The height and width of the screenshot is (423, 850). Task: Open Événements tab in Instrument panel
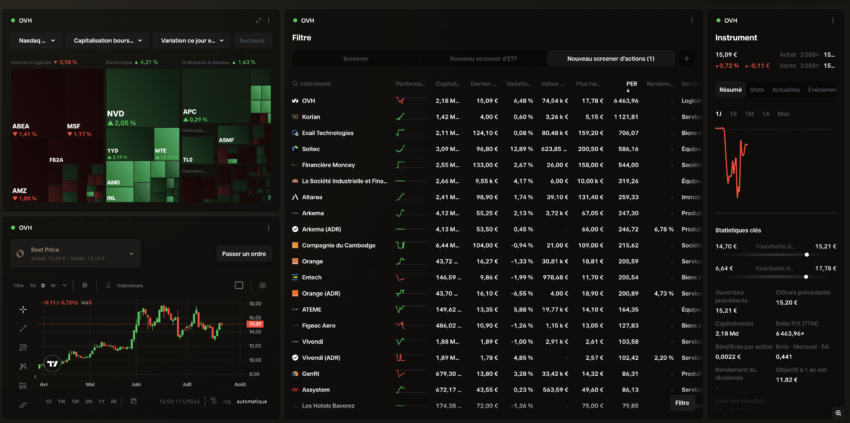(x=822, y=90)
